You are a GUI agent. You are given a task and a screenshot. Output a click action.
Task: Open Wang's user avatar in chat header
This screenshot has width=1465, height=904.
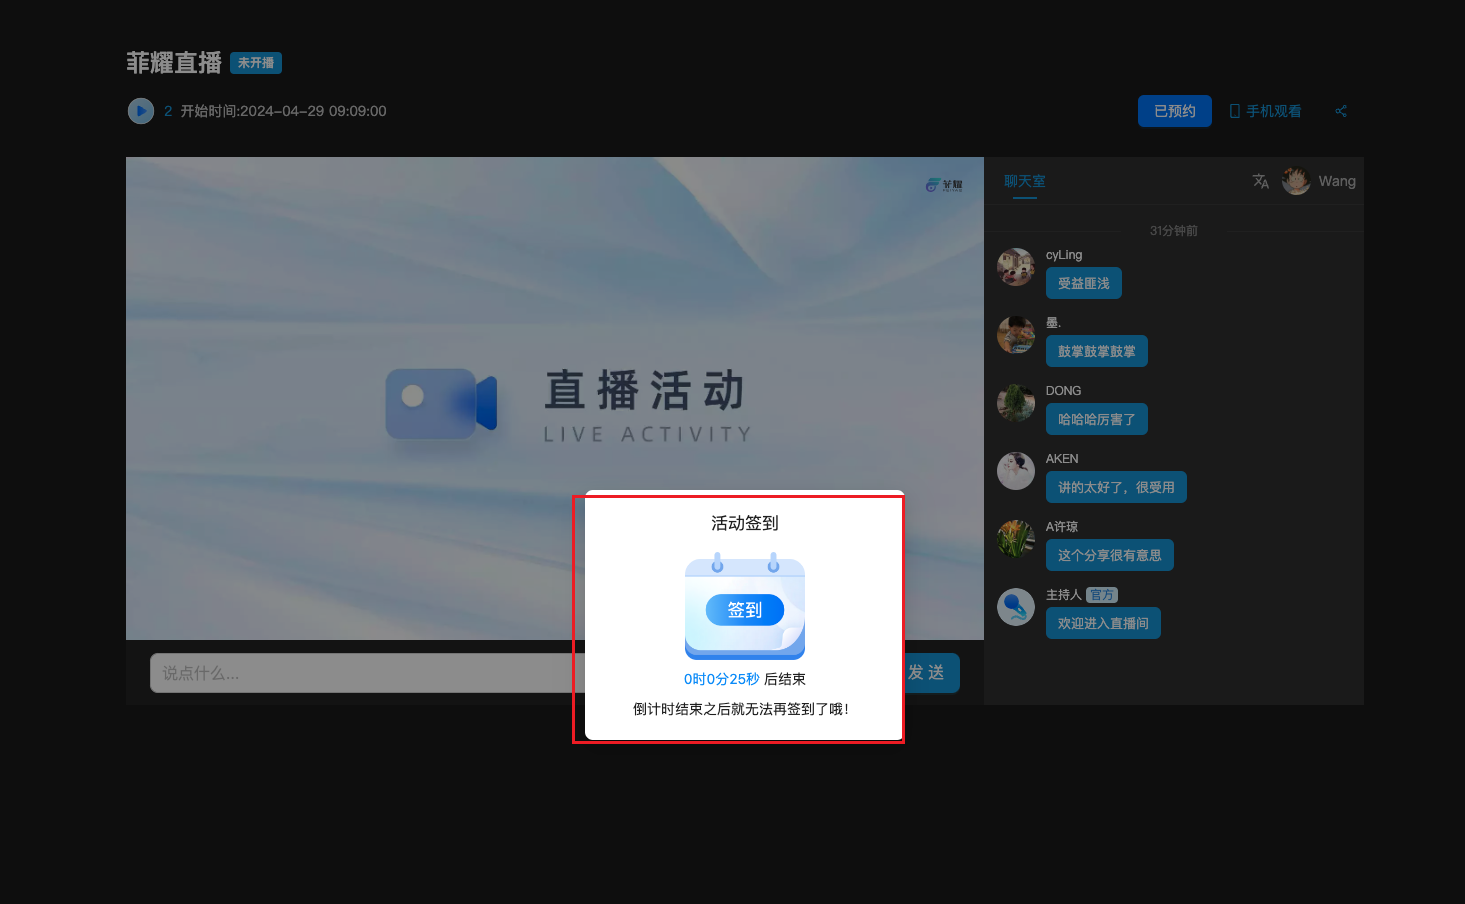1296,181
